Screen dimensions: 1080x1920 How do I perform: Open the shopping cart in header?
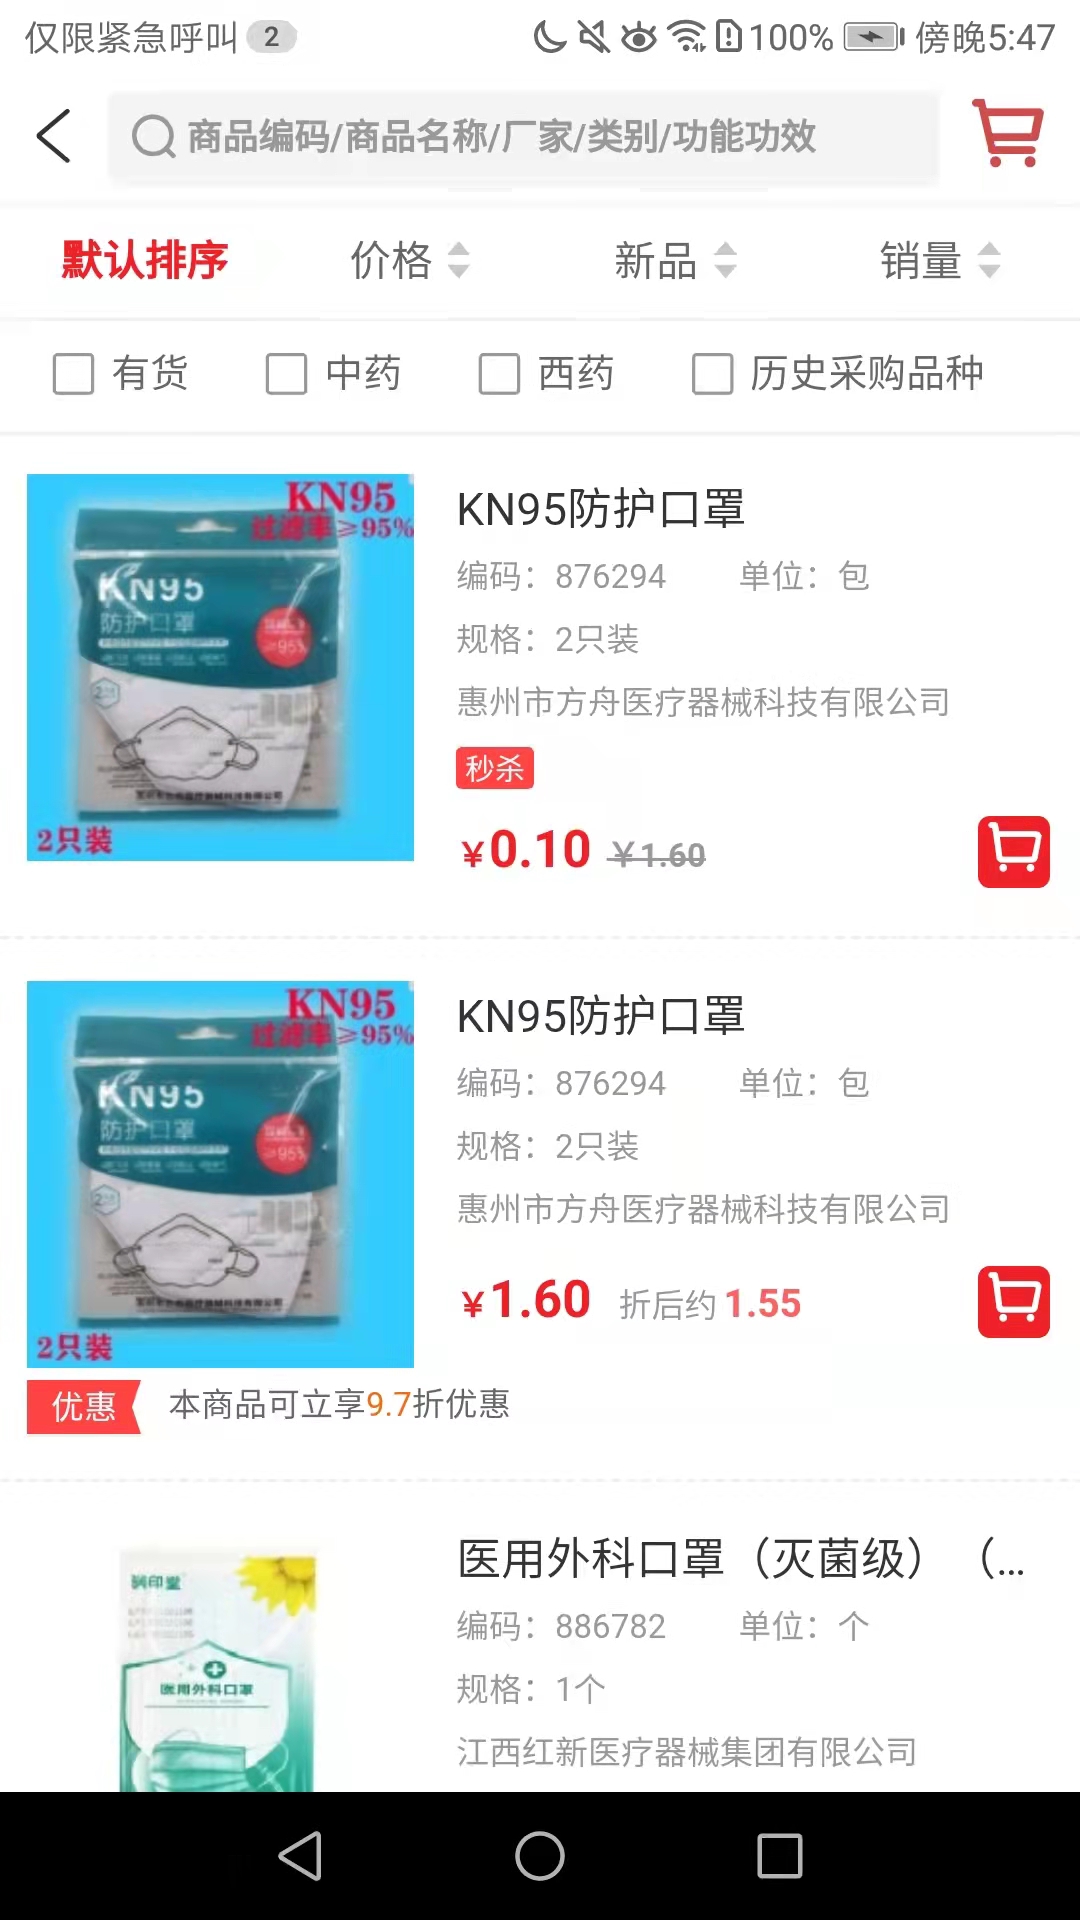coord(1008,133)
